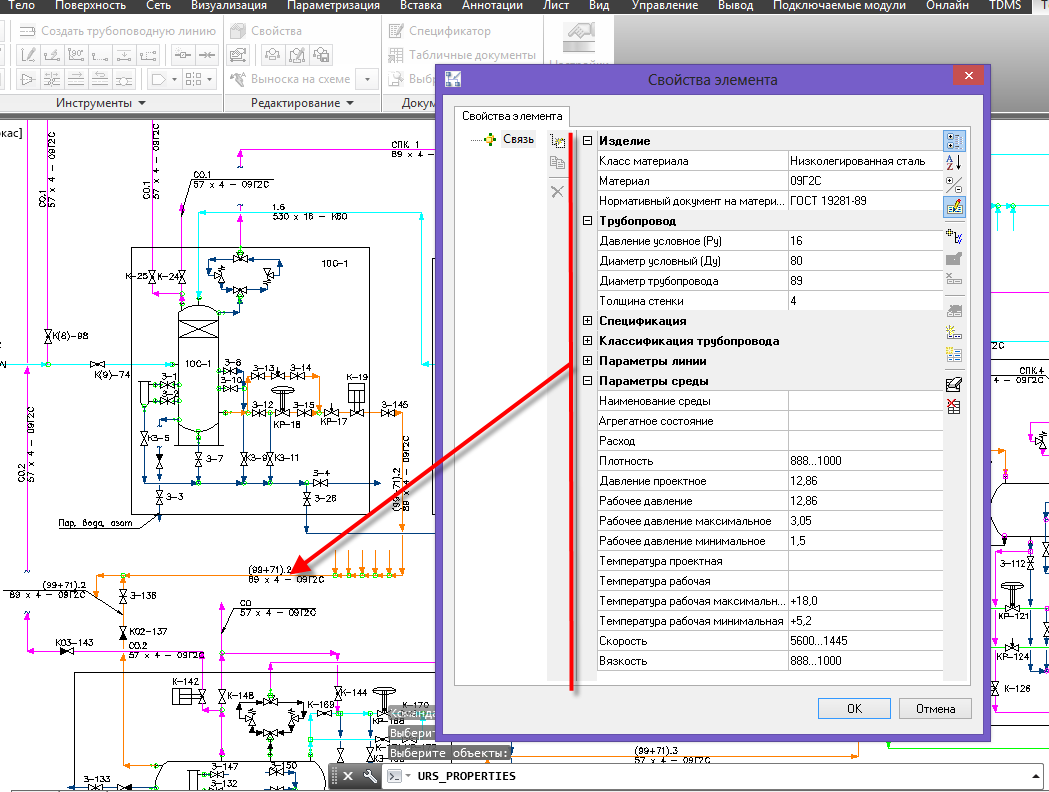
Task: Click the select objects icon beside Связь
Action: 557,141
